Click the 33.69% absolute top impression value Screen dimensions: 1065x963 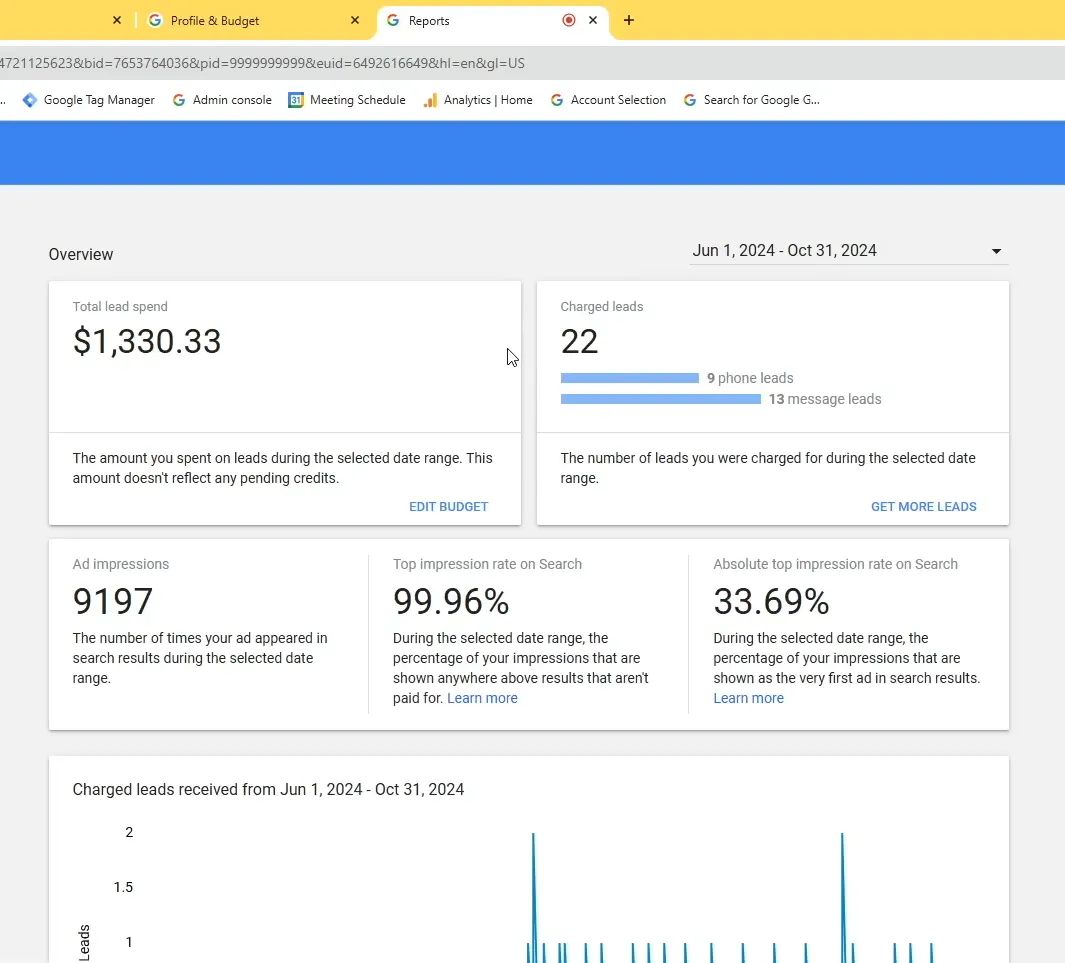[771, 602]
